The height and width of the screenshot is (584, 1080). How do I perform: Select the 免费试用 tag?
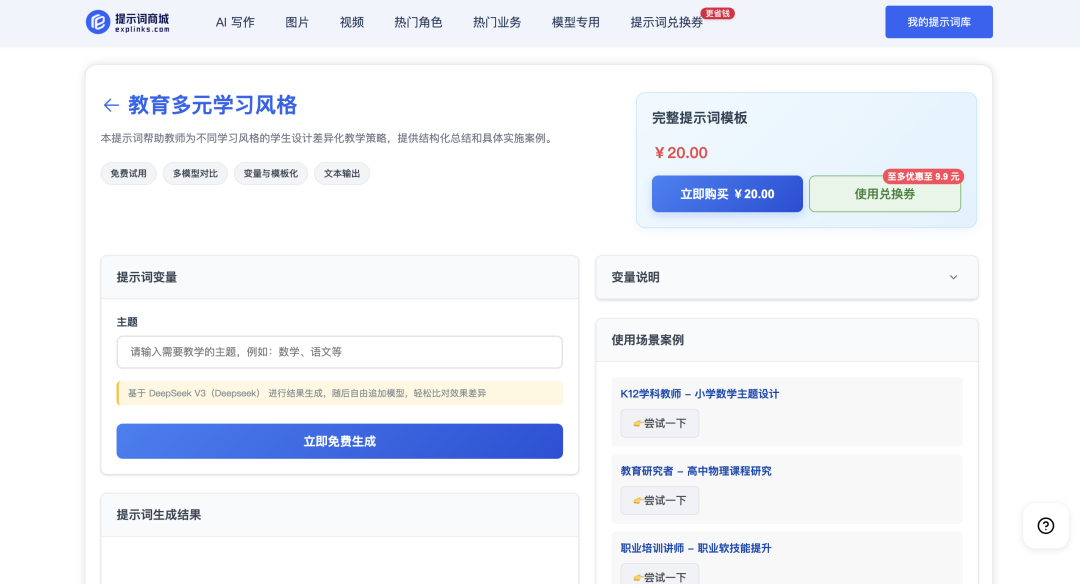tap(128, 173)
